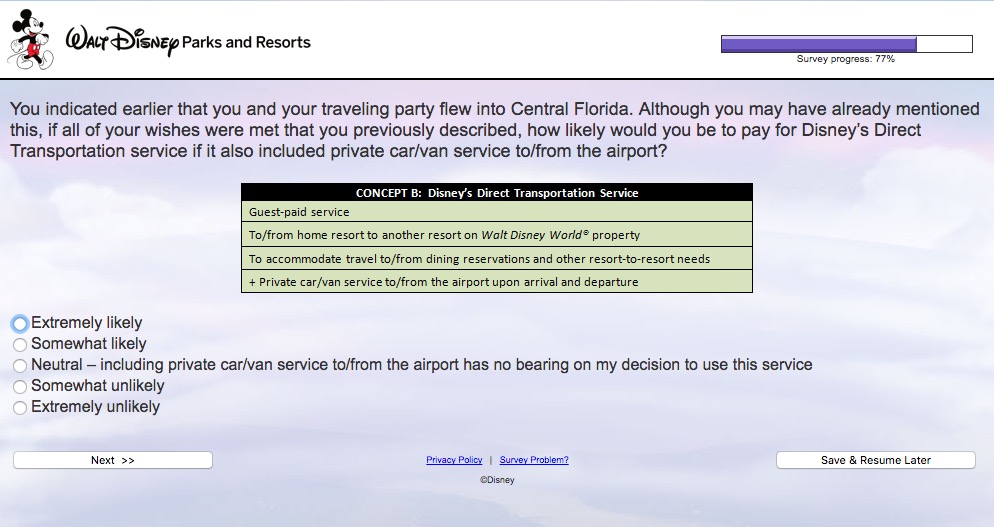The width and height of the screenshot is (994, 527).
Task: Click the CONCEPT B table header
Action: tap(497, 193)
